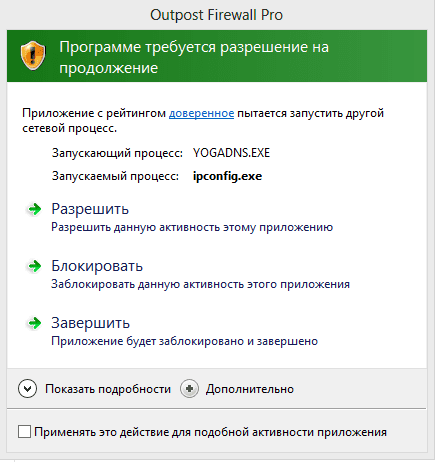Click the Применять это действие checkbox label
This screenshot has height=462, width=435.
click(210, 432)
